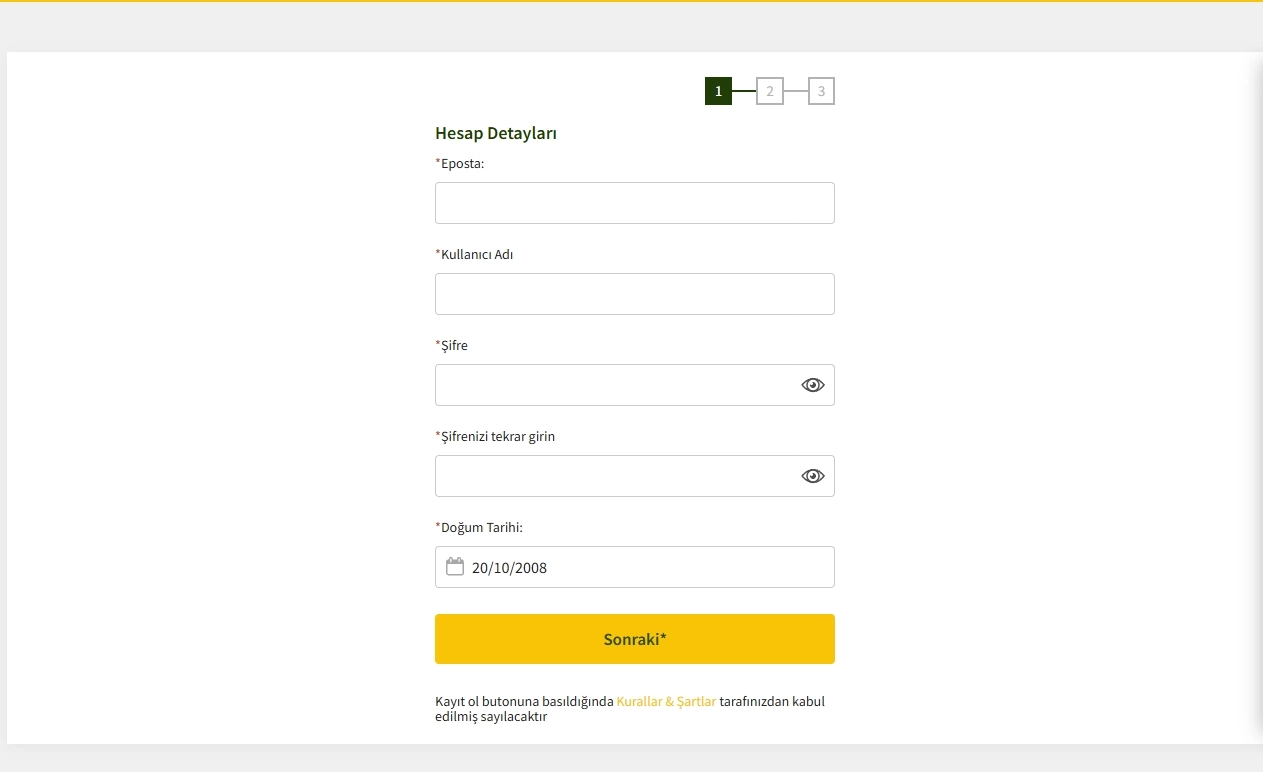This screenshot has height=772, width=1263.
Task: Focus the Kullanıcı Adı text box
Action: click(635, 294)
